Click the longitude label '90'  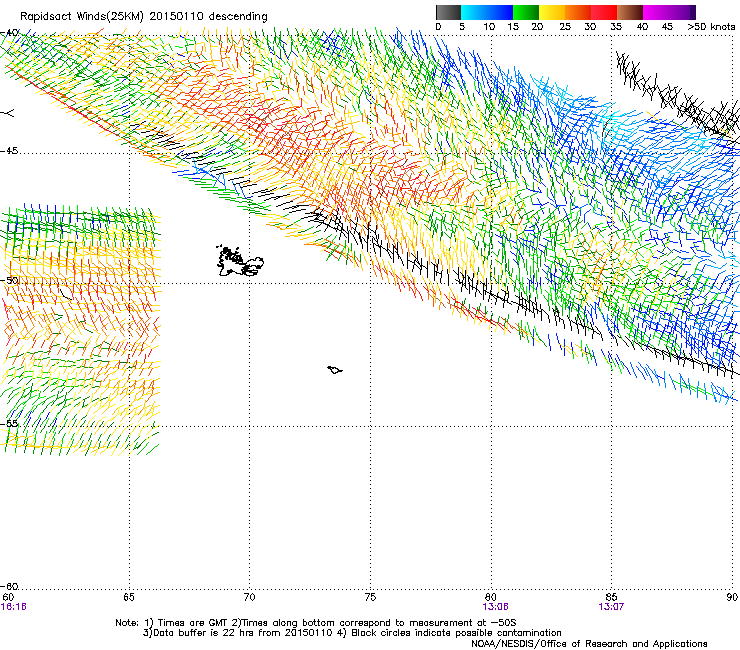point(732,597)
